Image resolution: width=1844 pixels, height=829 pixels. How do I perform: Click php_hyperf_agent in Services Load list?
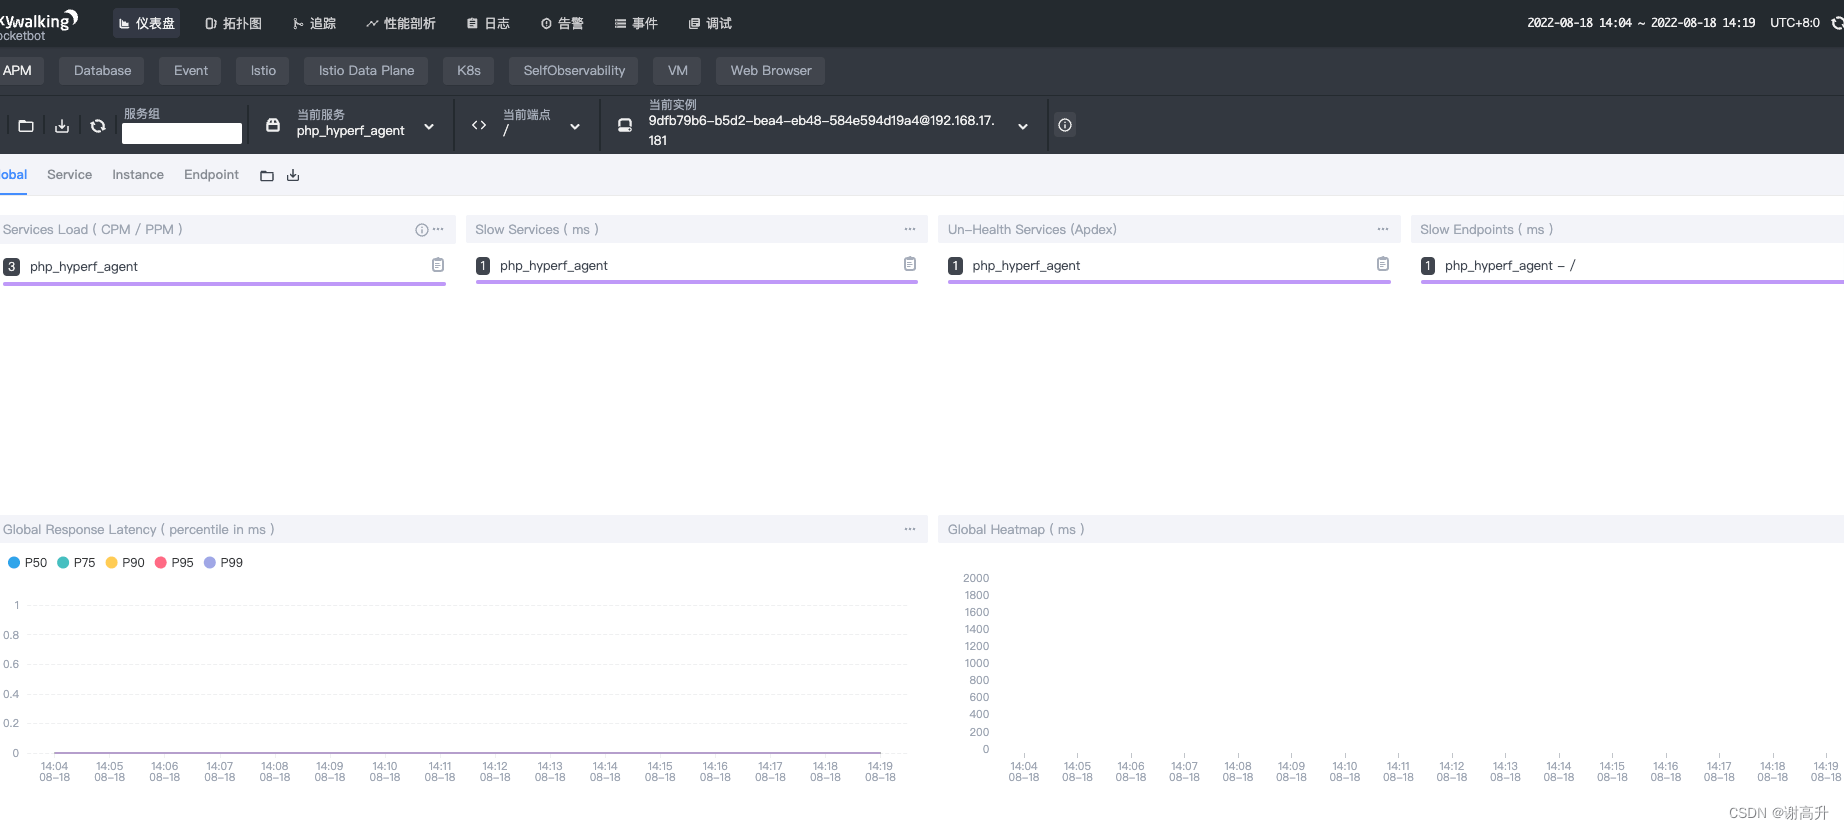click(x=84, y=266)
